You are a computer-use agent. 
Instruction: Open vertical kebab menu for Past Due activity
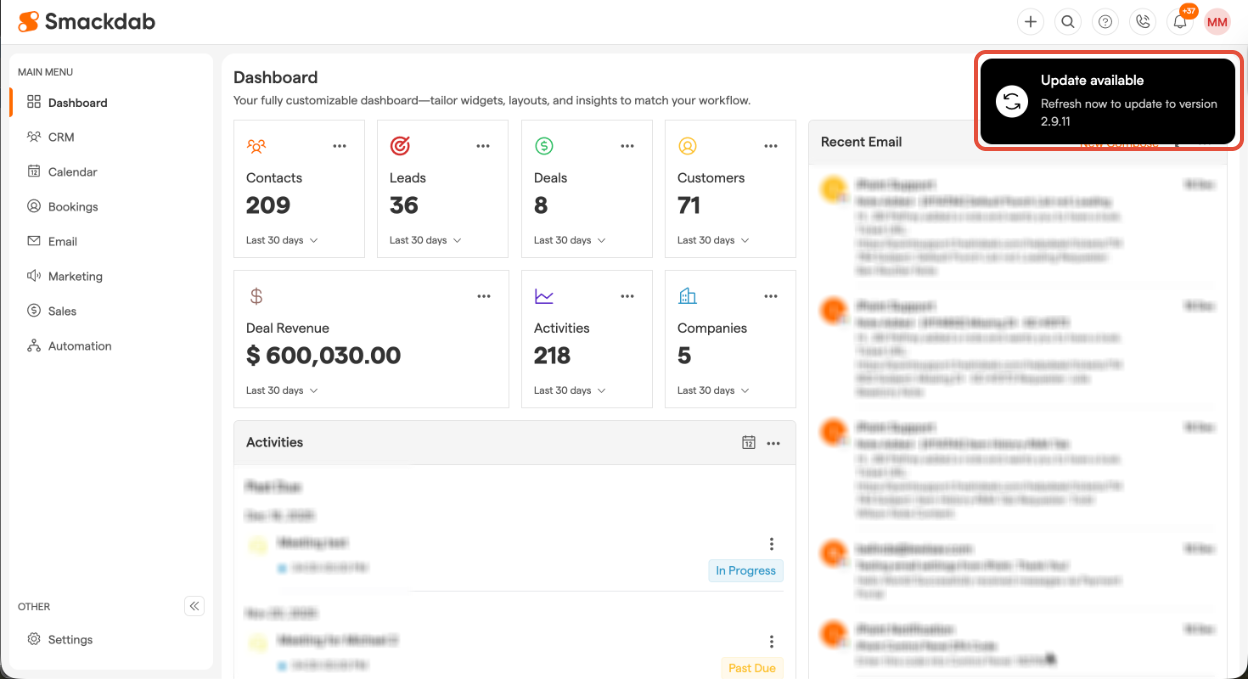[x=771, y=641]
